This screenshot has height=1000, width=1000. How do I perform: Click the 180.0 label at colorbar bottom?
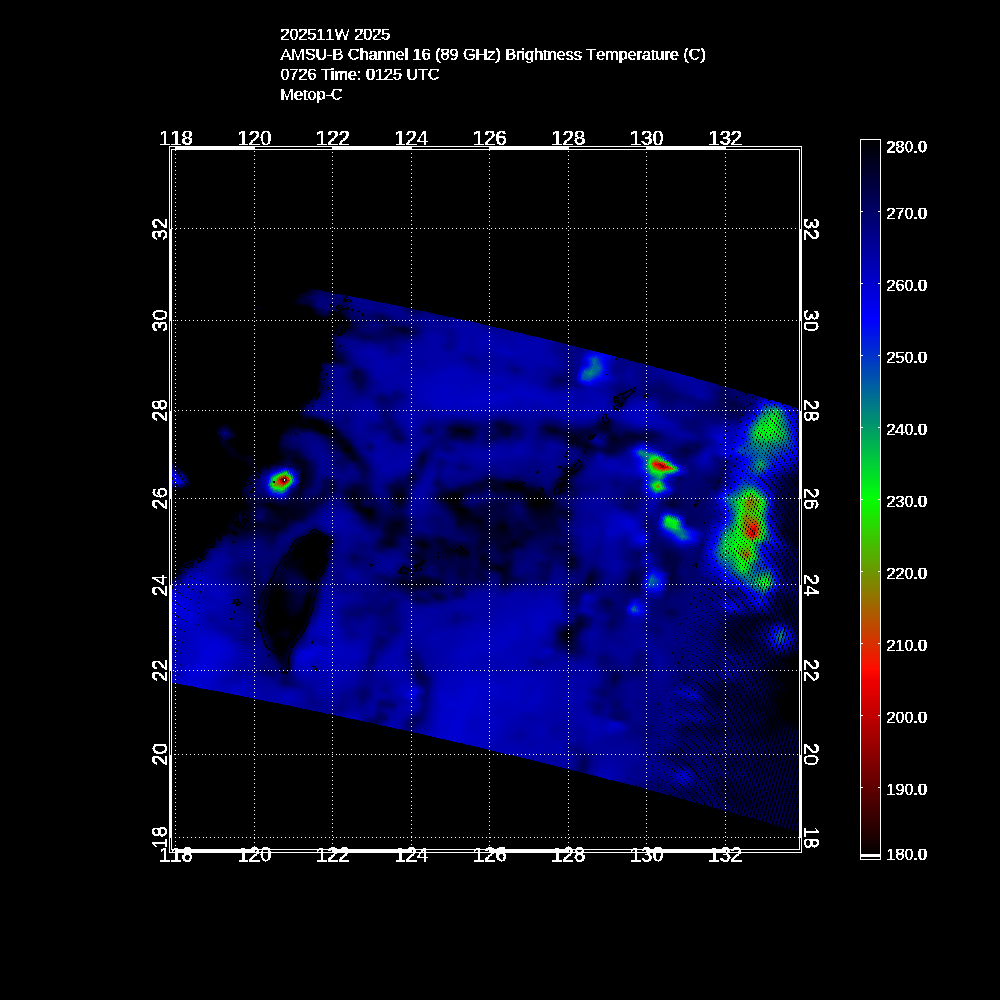(907, 854)
